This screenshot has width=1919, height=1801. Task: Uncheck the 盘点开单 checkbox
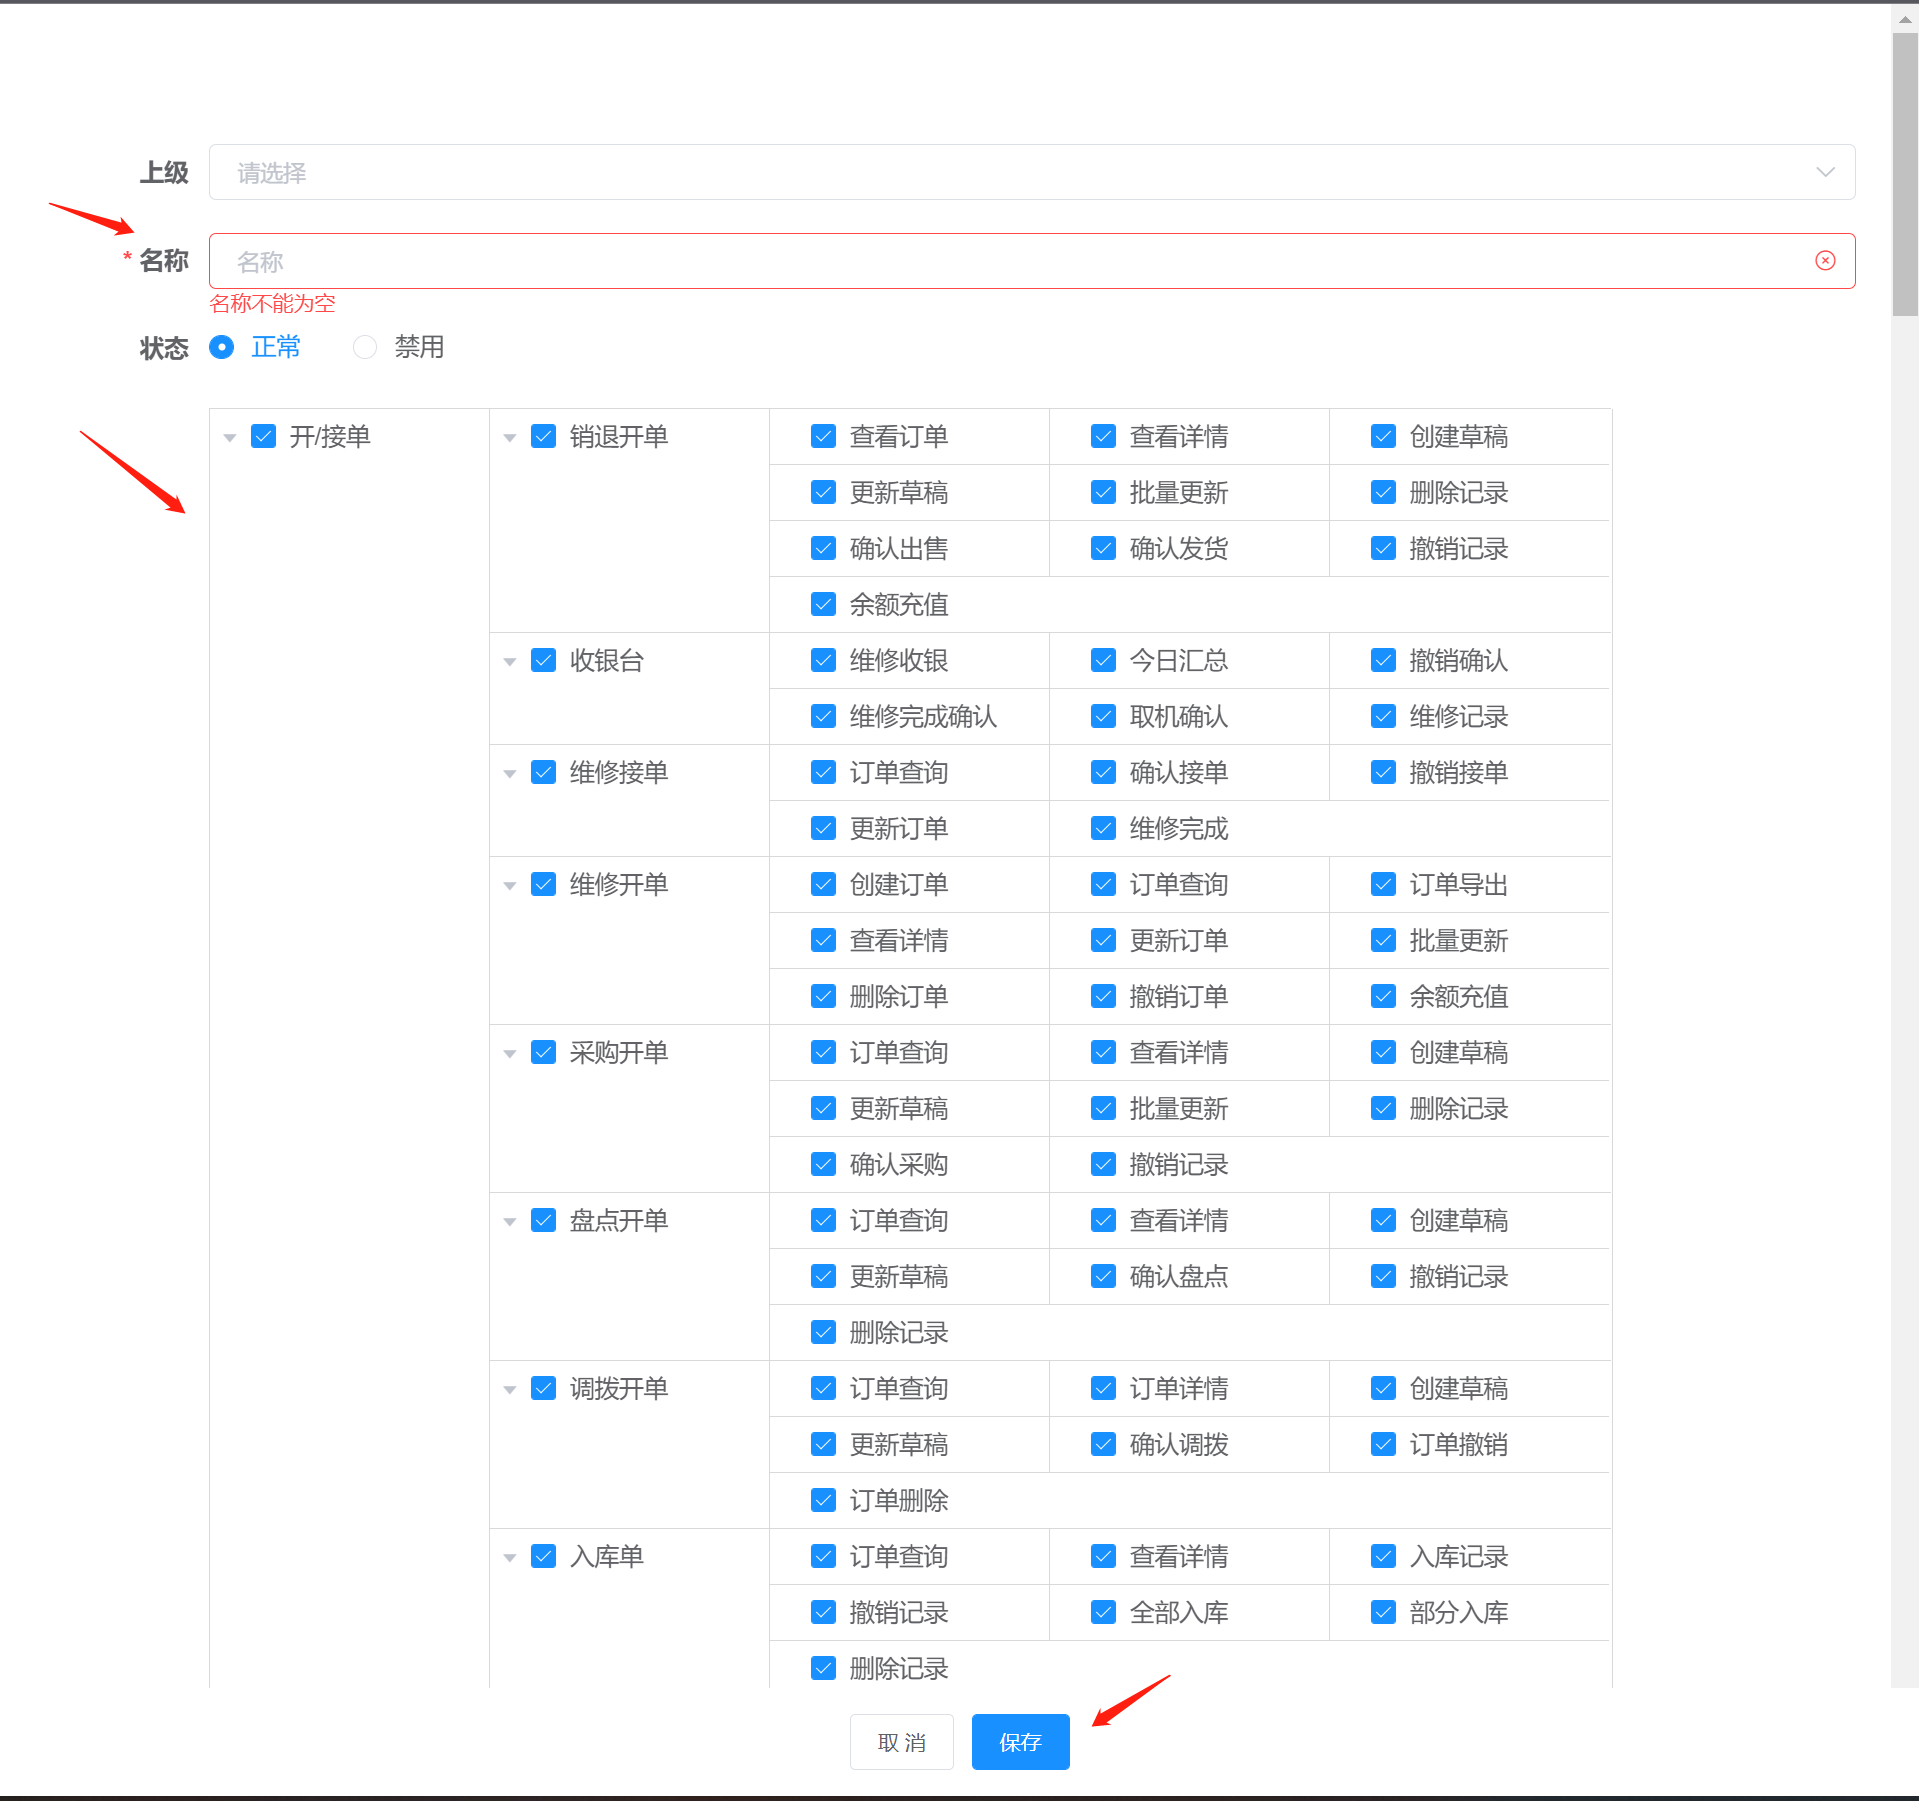coord(544,1220)
